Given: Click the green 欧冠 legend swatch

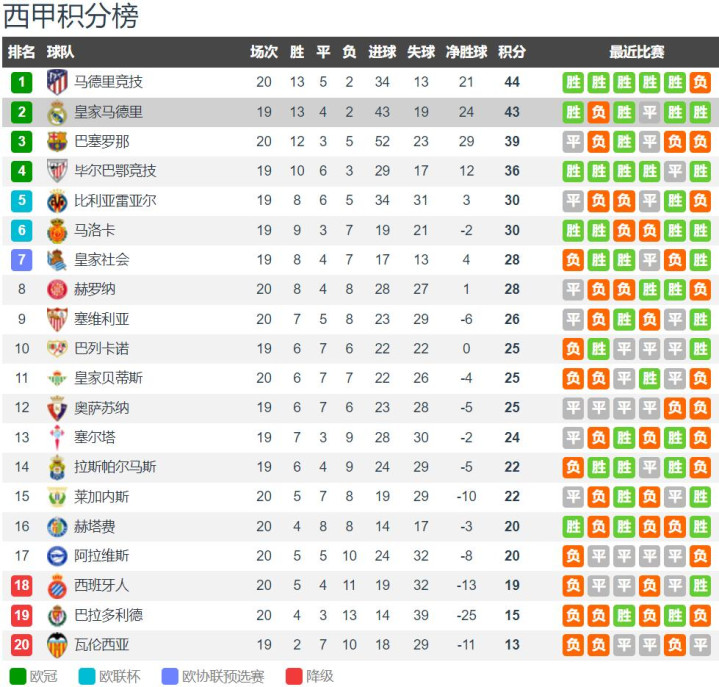Looking at the screenshot, I should (x=17, y=676).
